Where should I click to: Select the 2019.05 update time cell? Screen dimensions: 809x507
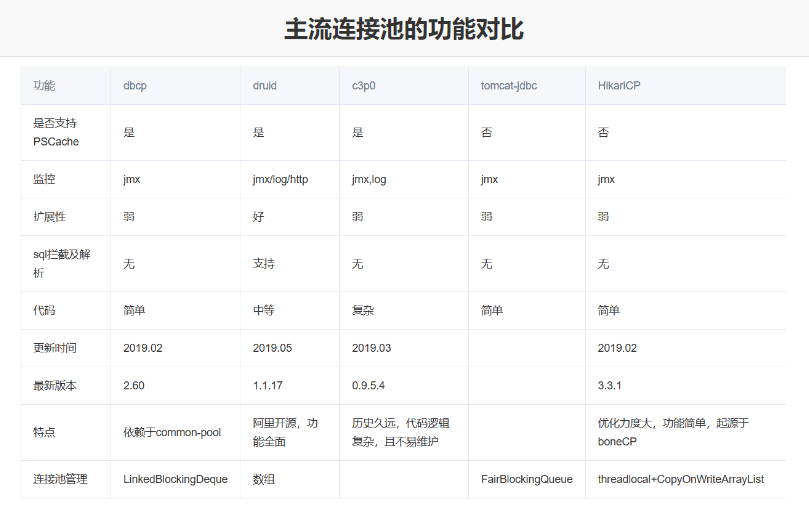[272, 348]
